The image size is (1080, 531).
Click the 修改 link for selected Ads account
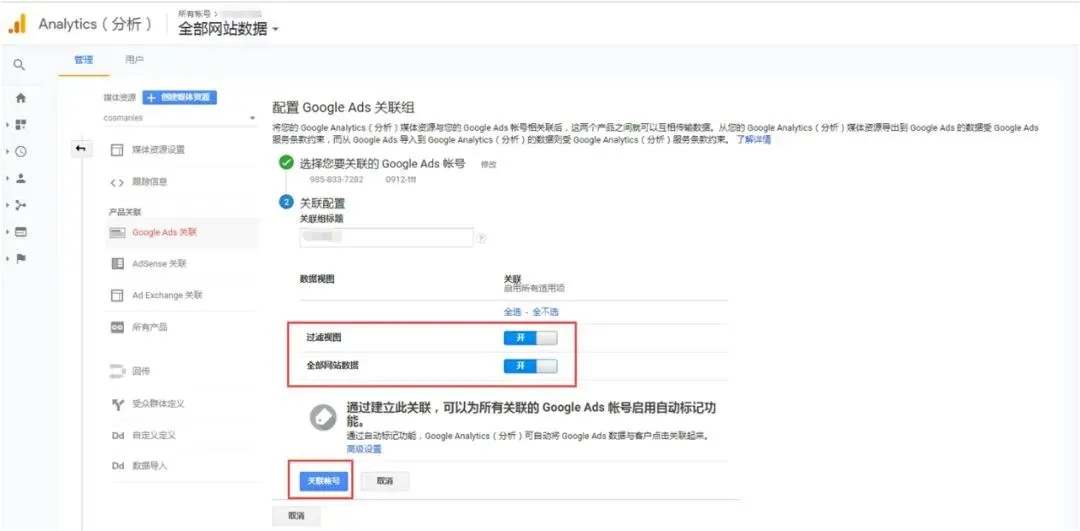488,165
